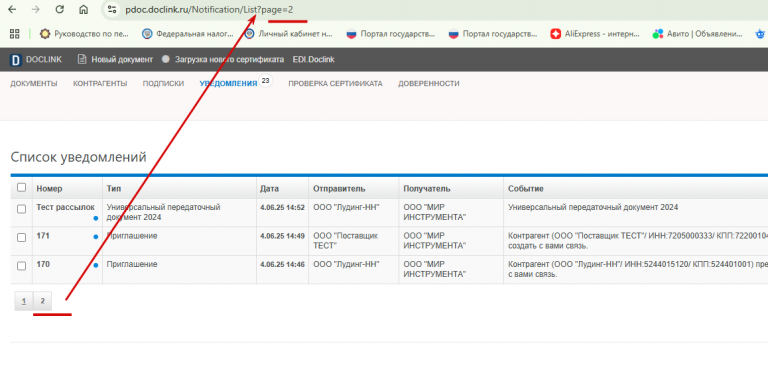This screenshot has height=369, width=768.
Task: Click the Отправитель column header
Action: (339, 189)
